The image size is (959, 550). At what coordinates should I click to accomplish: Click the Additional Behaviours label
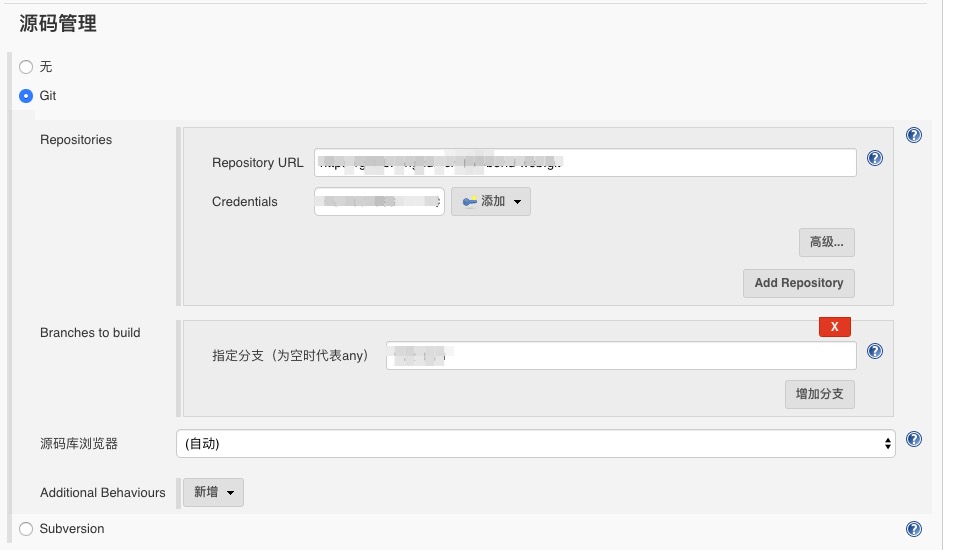click(103, 492)
